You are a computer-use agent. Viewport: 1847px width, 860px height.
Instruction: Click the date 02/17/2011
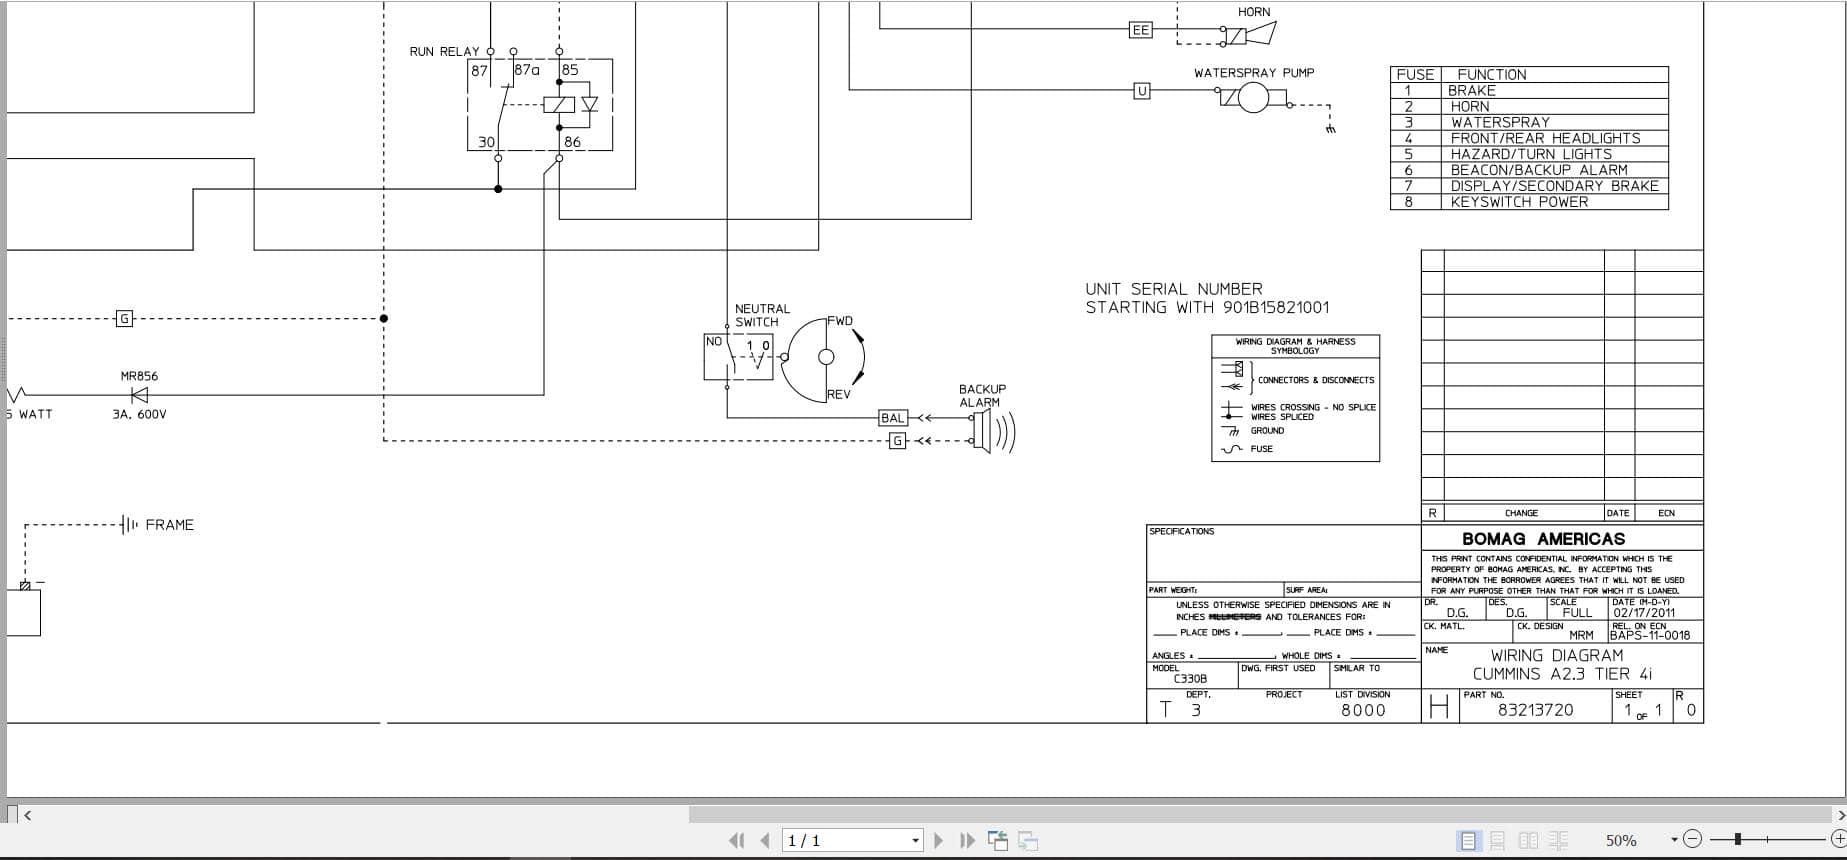(x=1644, y=613)
